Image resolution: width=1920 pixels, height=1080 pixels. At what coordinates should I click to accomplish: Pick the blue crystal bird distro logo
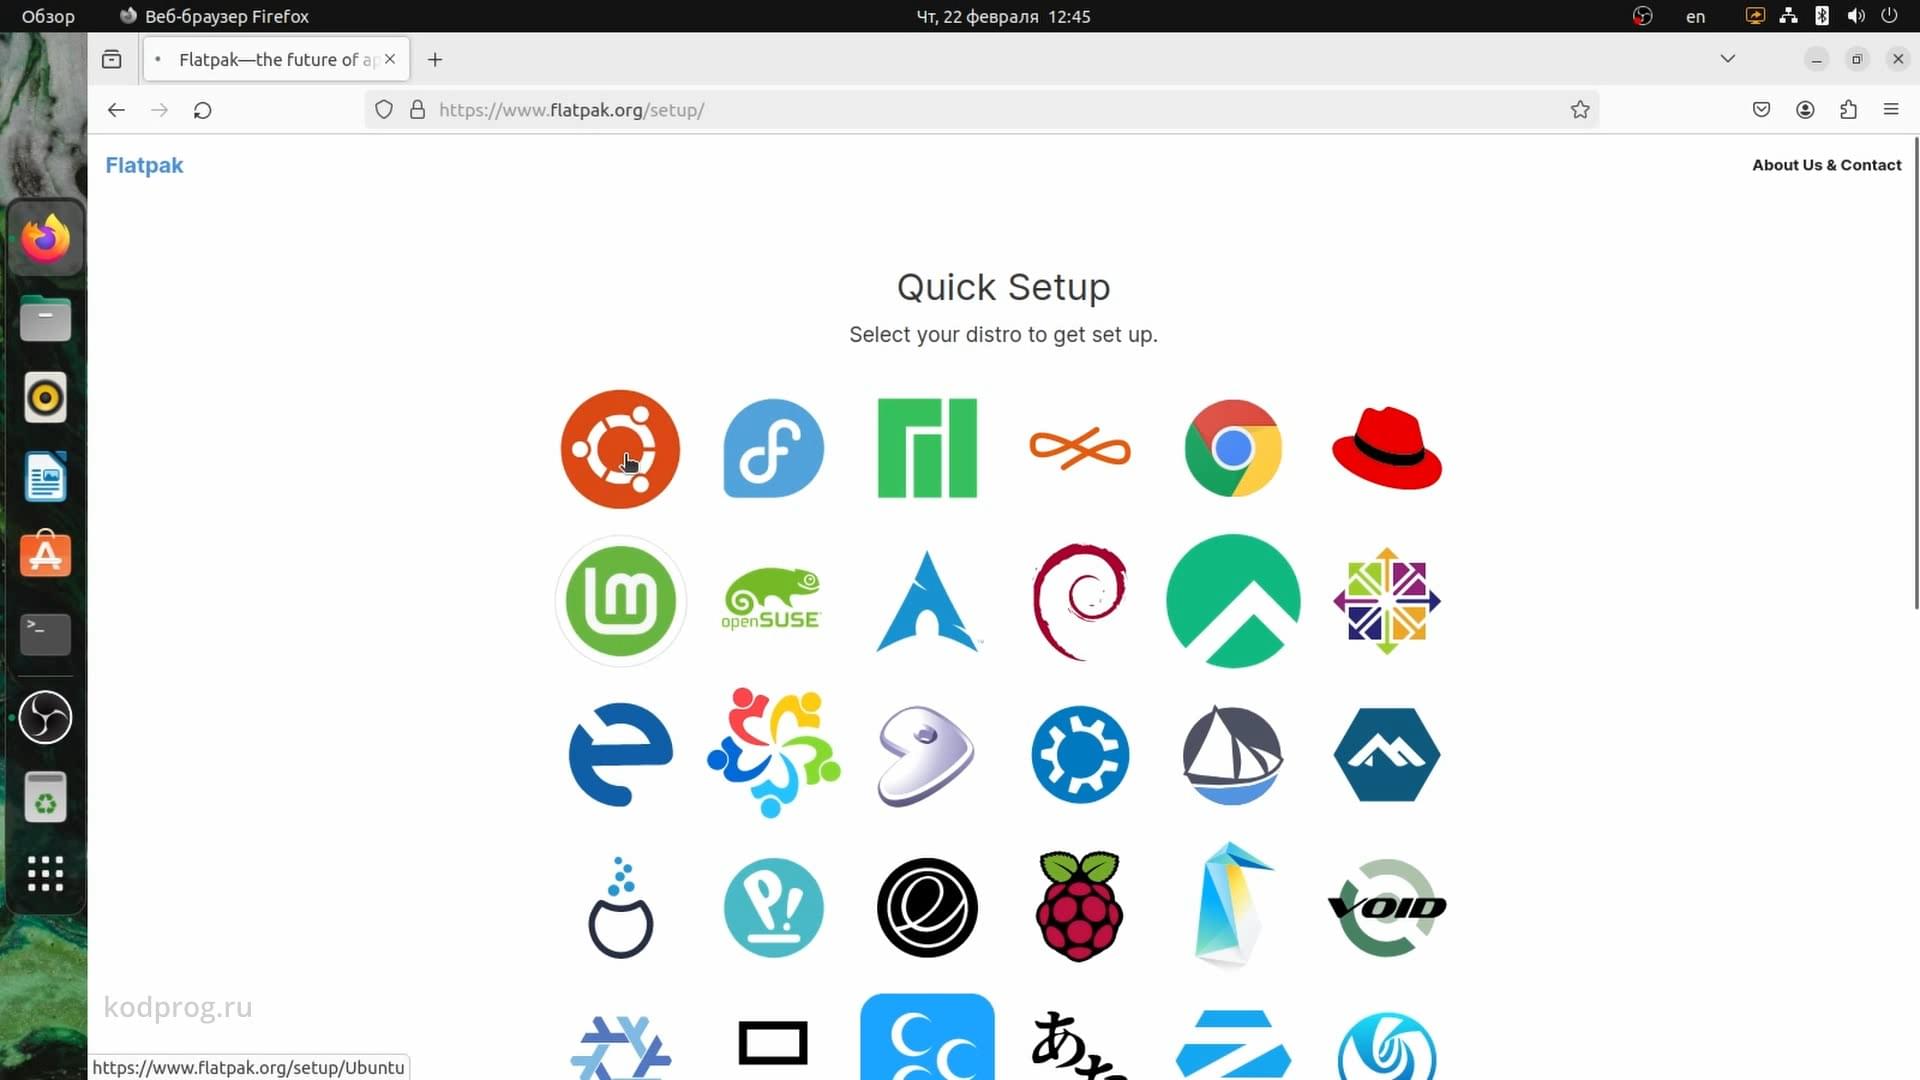pos(1233,905)
